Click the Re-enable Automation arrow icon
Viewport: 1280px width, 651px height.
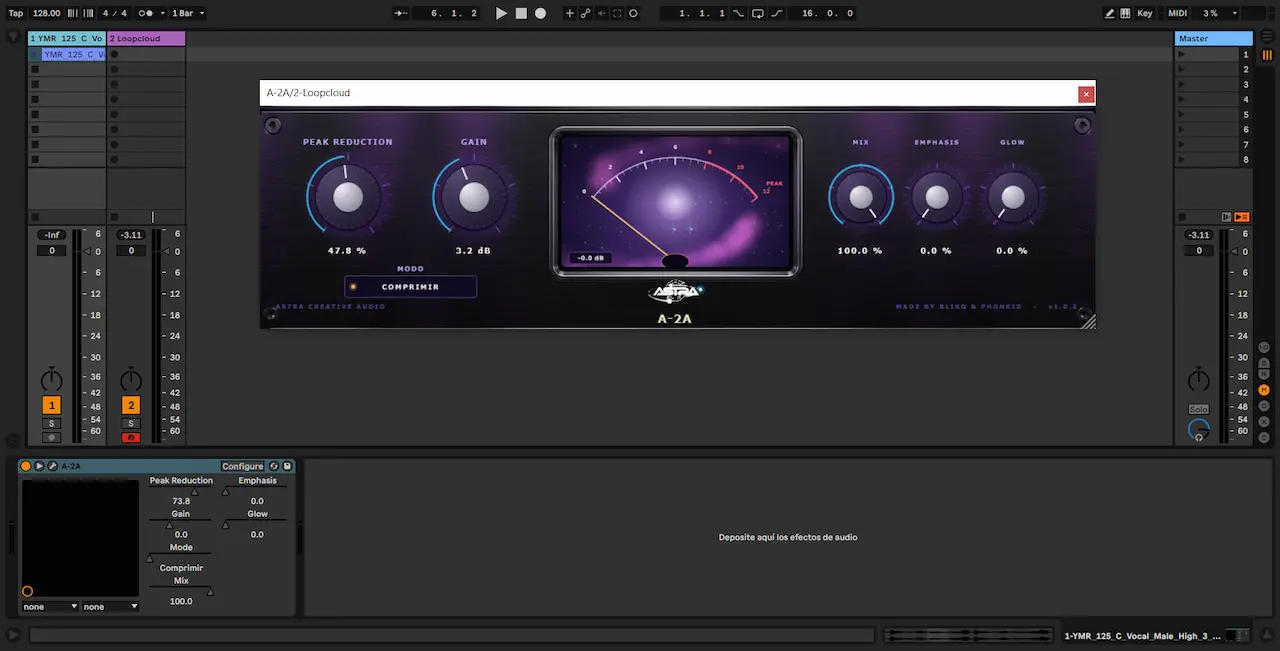click(601, 13)
